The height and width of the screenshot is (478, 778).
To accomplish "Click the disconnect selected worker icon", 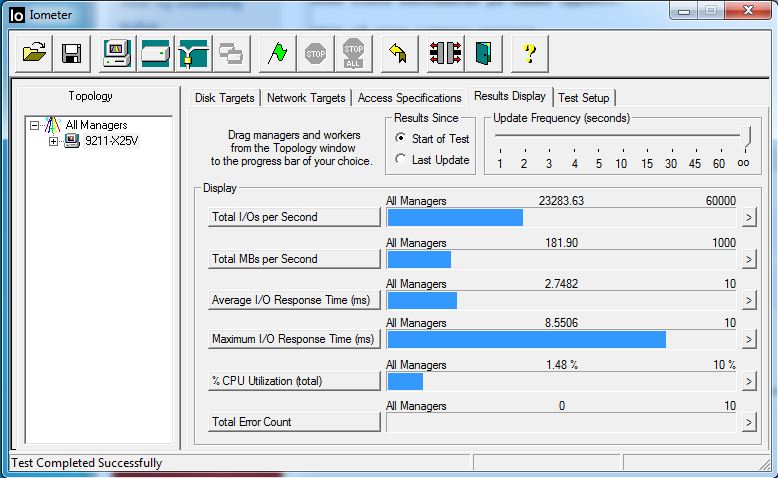I will [446, 53].
